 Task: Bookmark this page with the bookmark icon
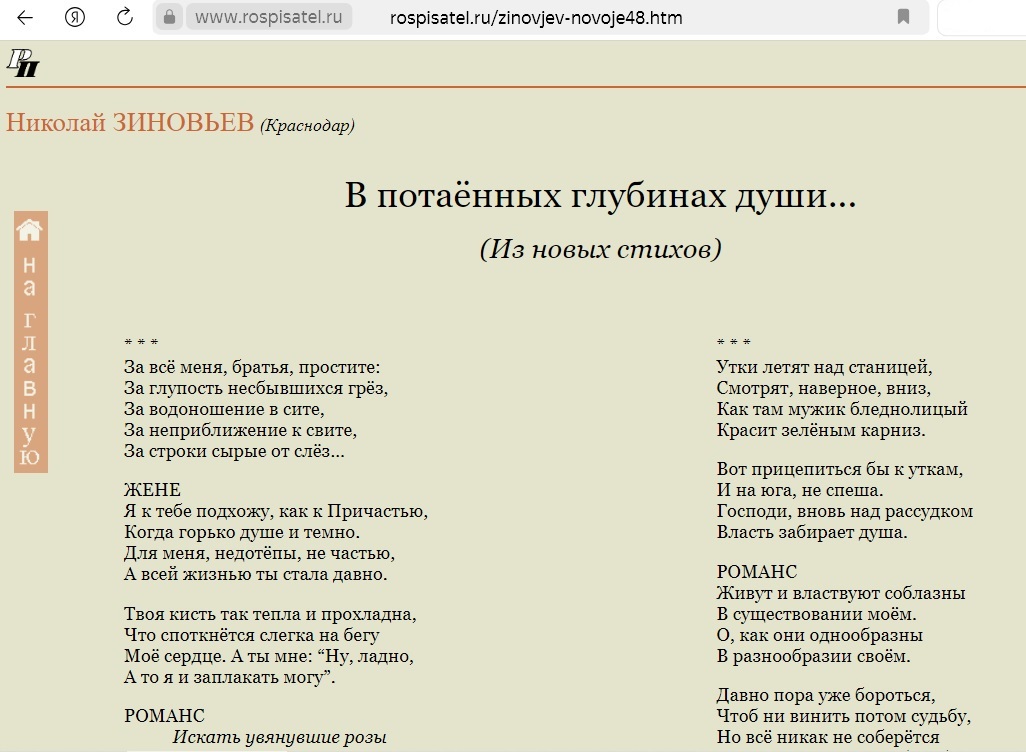point(903,17)
